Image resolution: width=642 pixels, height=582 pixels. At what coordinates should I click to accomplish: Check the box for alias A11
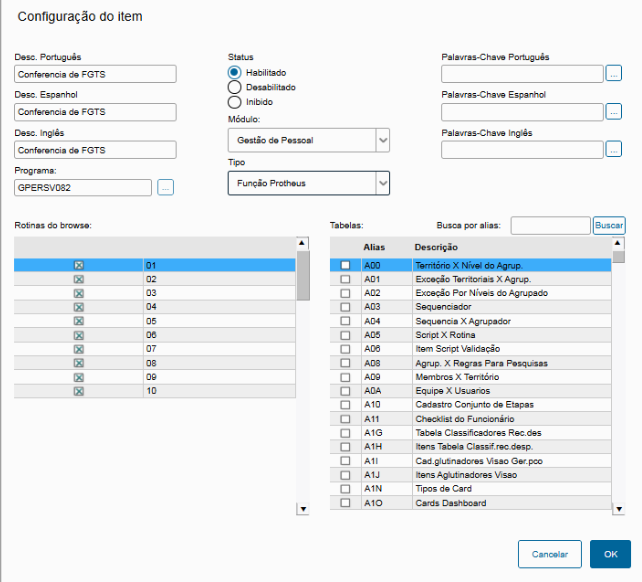[345, 417]
